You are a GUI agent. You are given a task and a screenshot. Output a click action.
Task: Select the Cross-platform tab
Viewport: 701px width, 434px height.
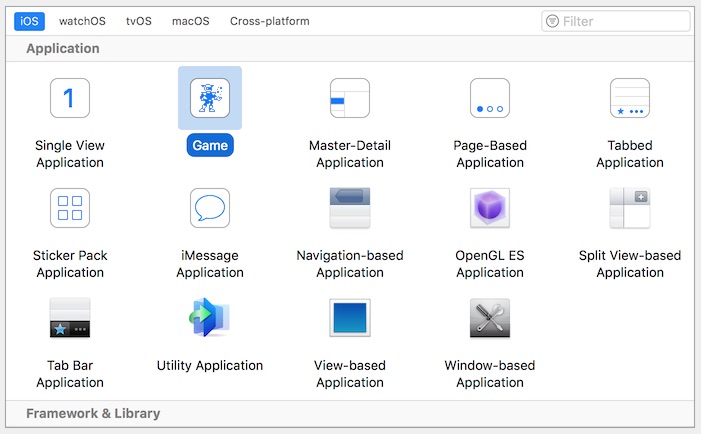click(x=270, y=21)
